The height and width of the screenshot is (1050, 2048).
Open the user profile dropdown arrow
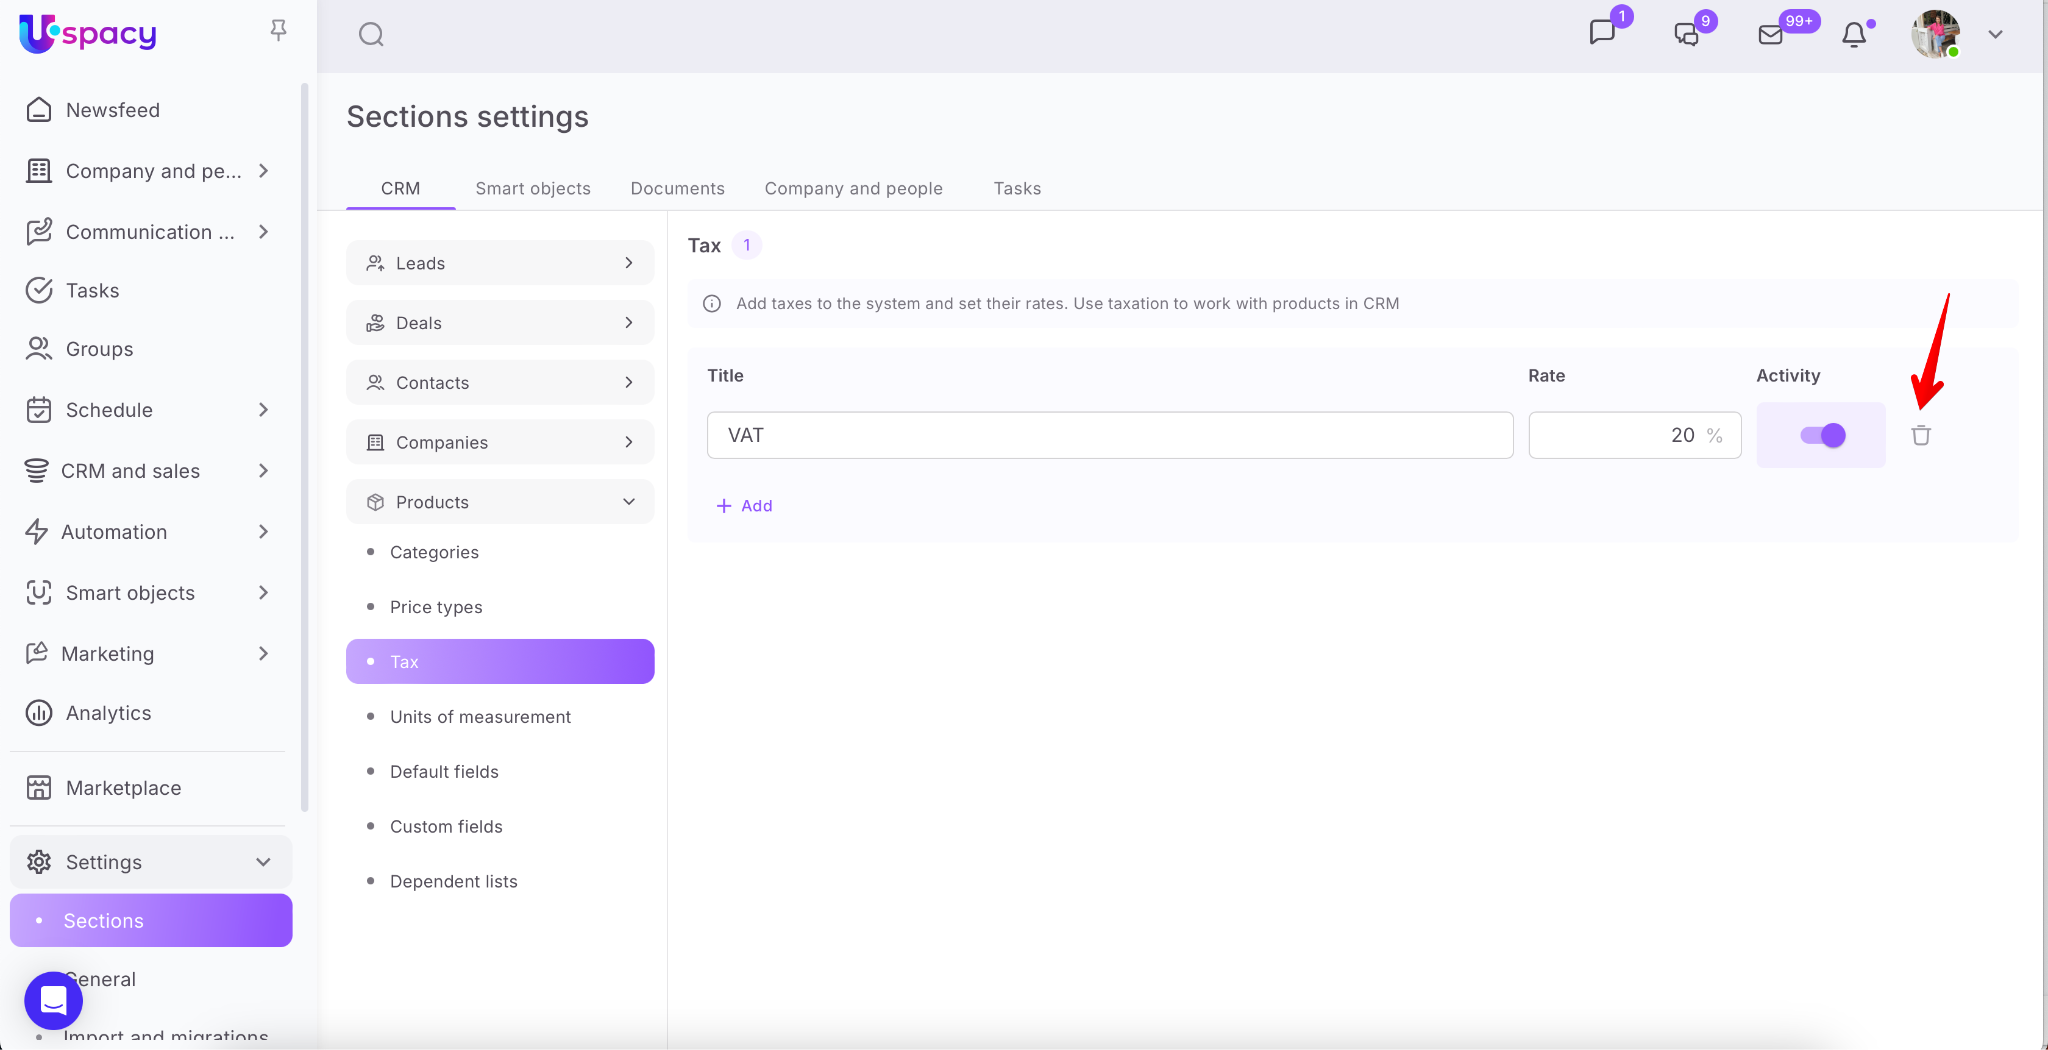point(1995,35)
